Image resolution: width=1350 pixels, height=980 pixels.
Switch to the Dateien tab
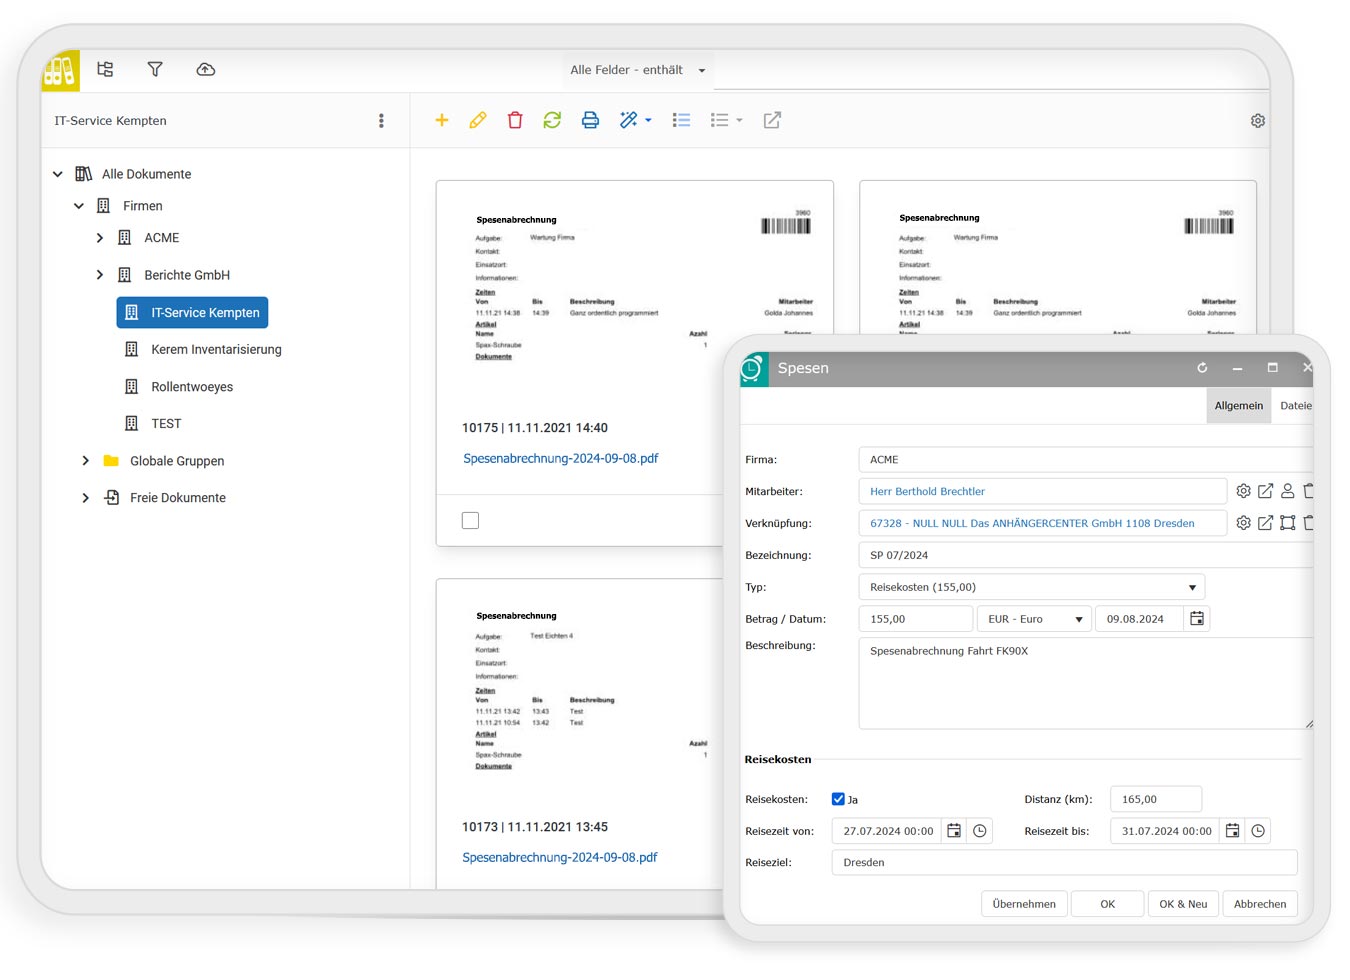pos(1295,406)
